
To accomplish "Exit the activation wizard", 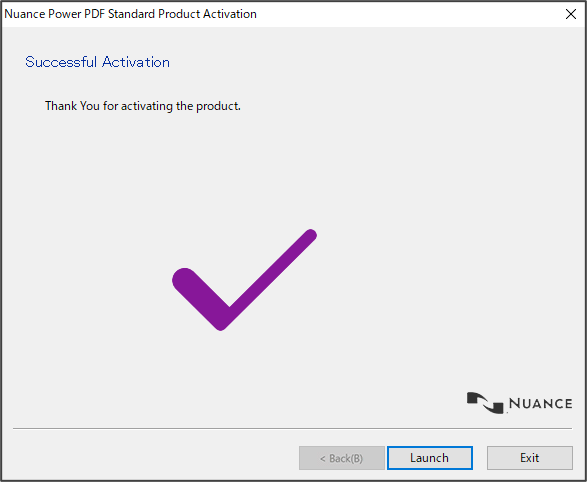I will point(529,458).
